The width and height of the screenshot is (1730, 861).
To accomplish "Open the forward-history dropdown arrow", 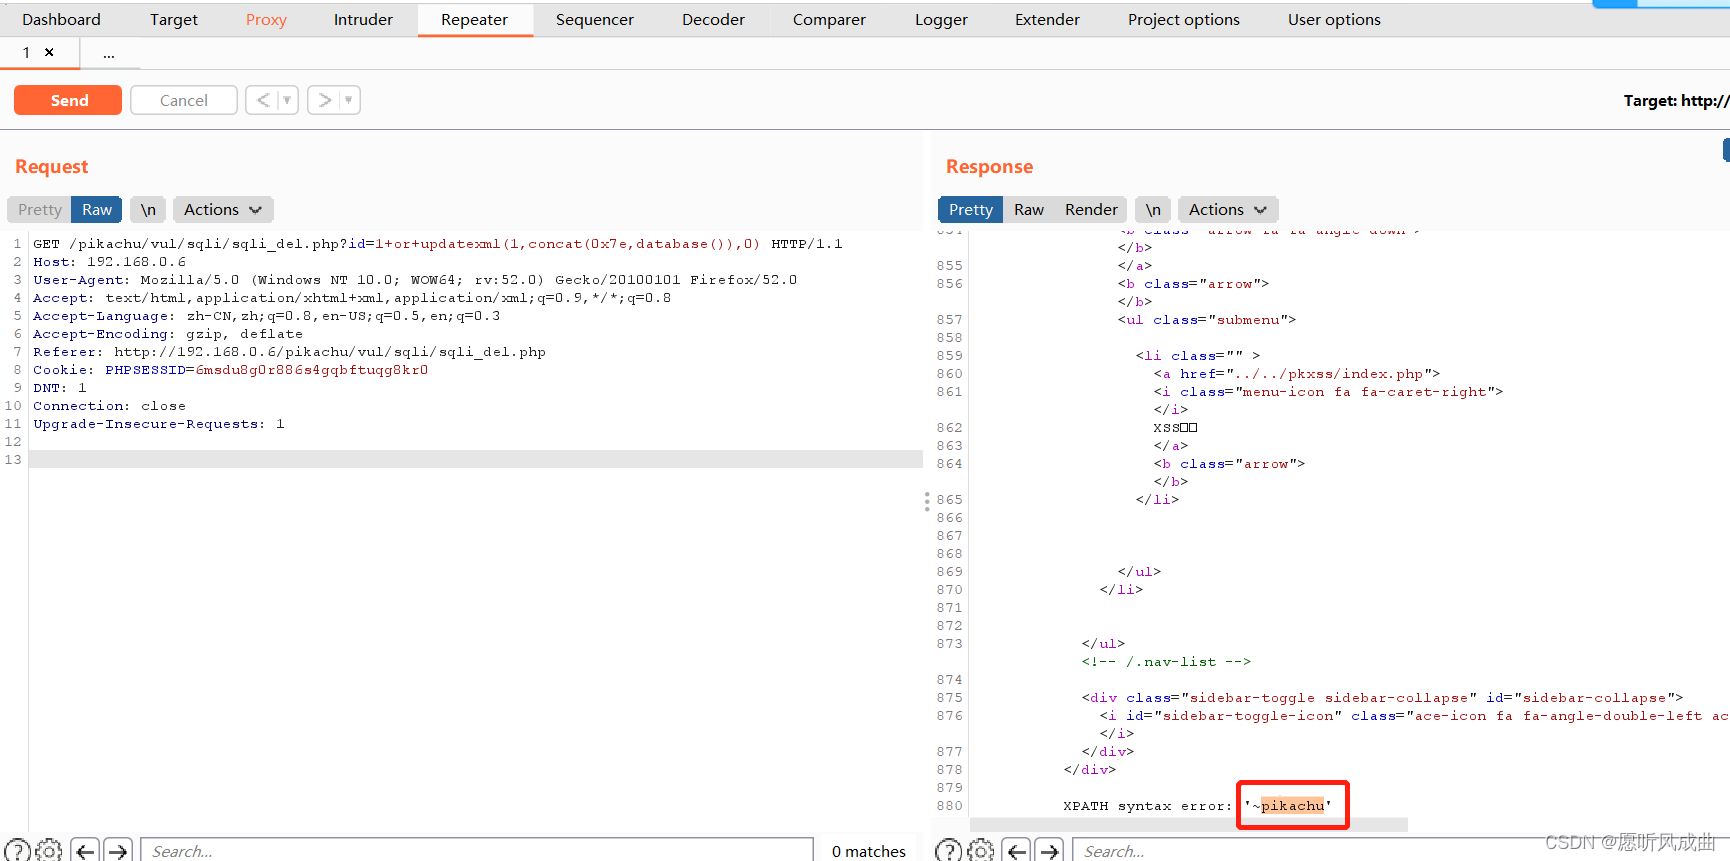I will (x=349, y=100).
